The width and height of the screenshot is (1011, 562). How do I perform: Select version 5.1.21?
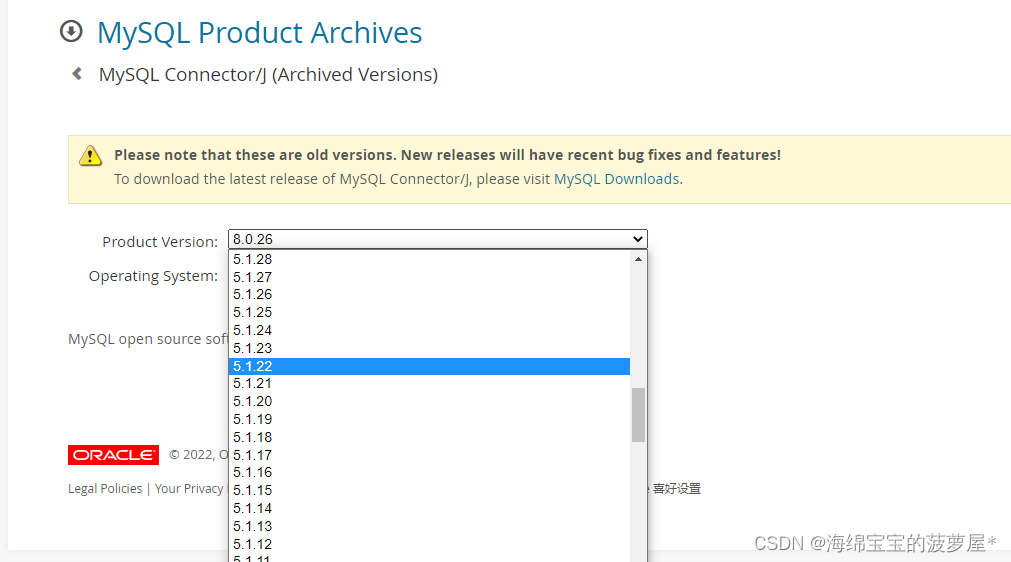coord(429,383)
